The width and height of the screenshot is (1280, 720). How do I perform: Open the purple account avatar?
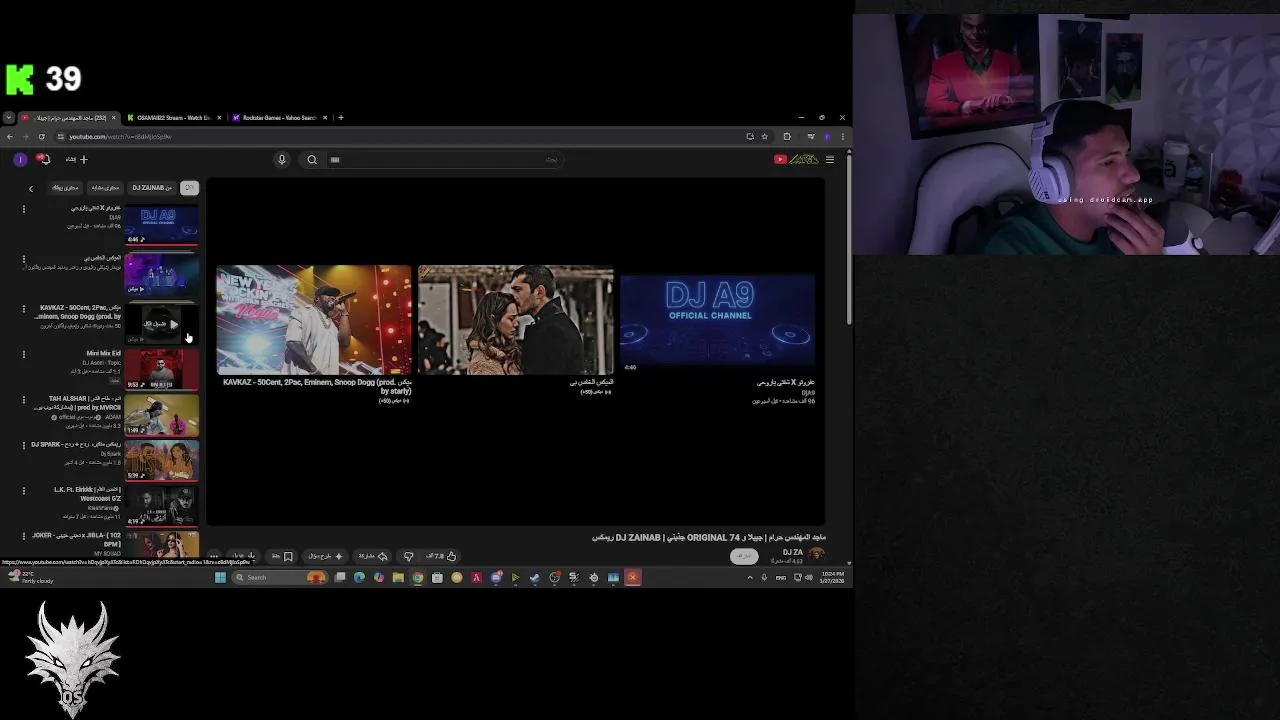pyautogui.click(x=20, y=159)
